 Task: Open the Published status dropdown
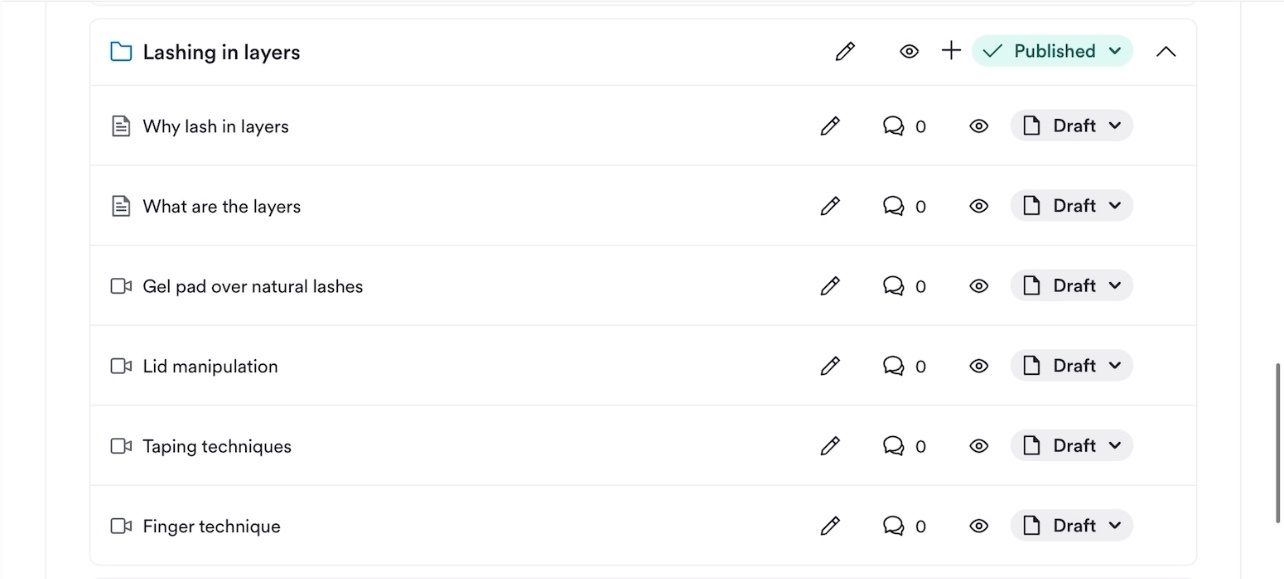pos(1052,51)
